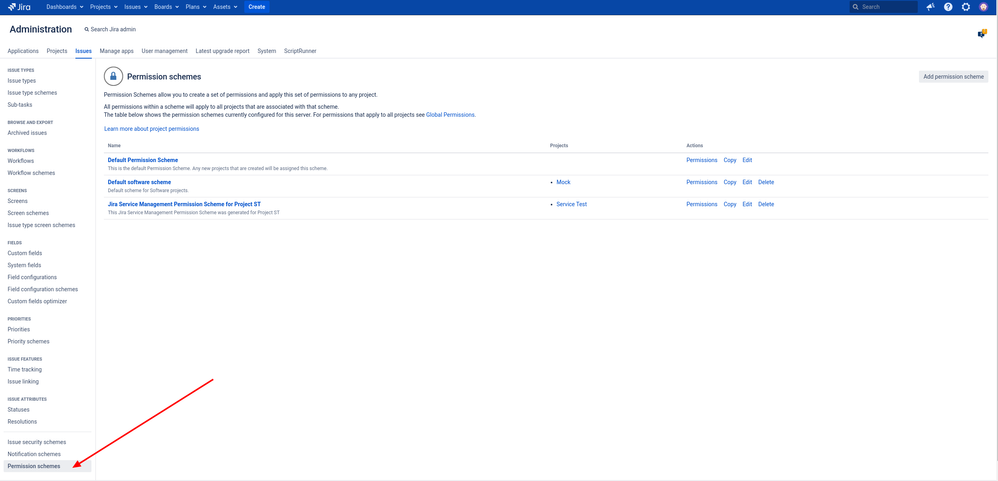Open the Latest upgrade report tab
The image size is (998, 481).
click(x=222, y=51)
